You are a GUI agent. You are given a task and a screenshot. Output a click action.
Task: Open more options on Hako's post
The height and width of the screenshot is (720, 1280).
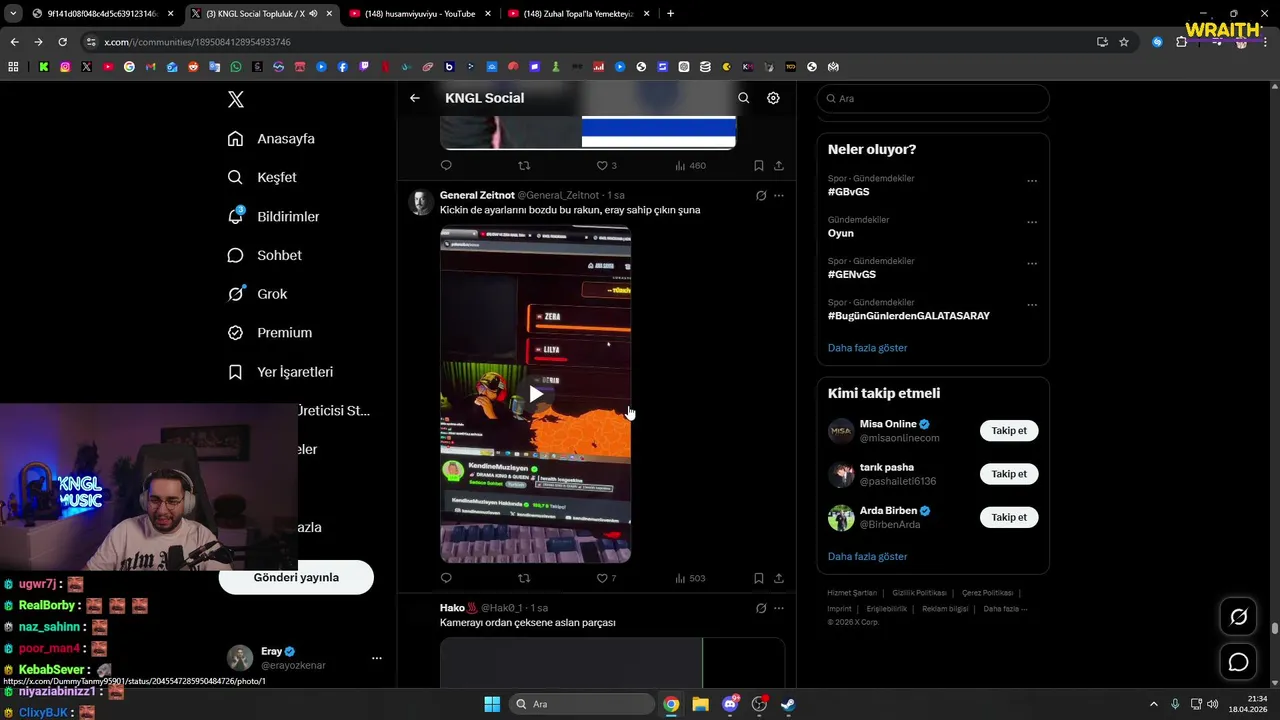[779, 608]
